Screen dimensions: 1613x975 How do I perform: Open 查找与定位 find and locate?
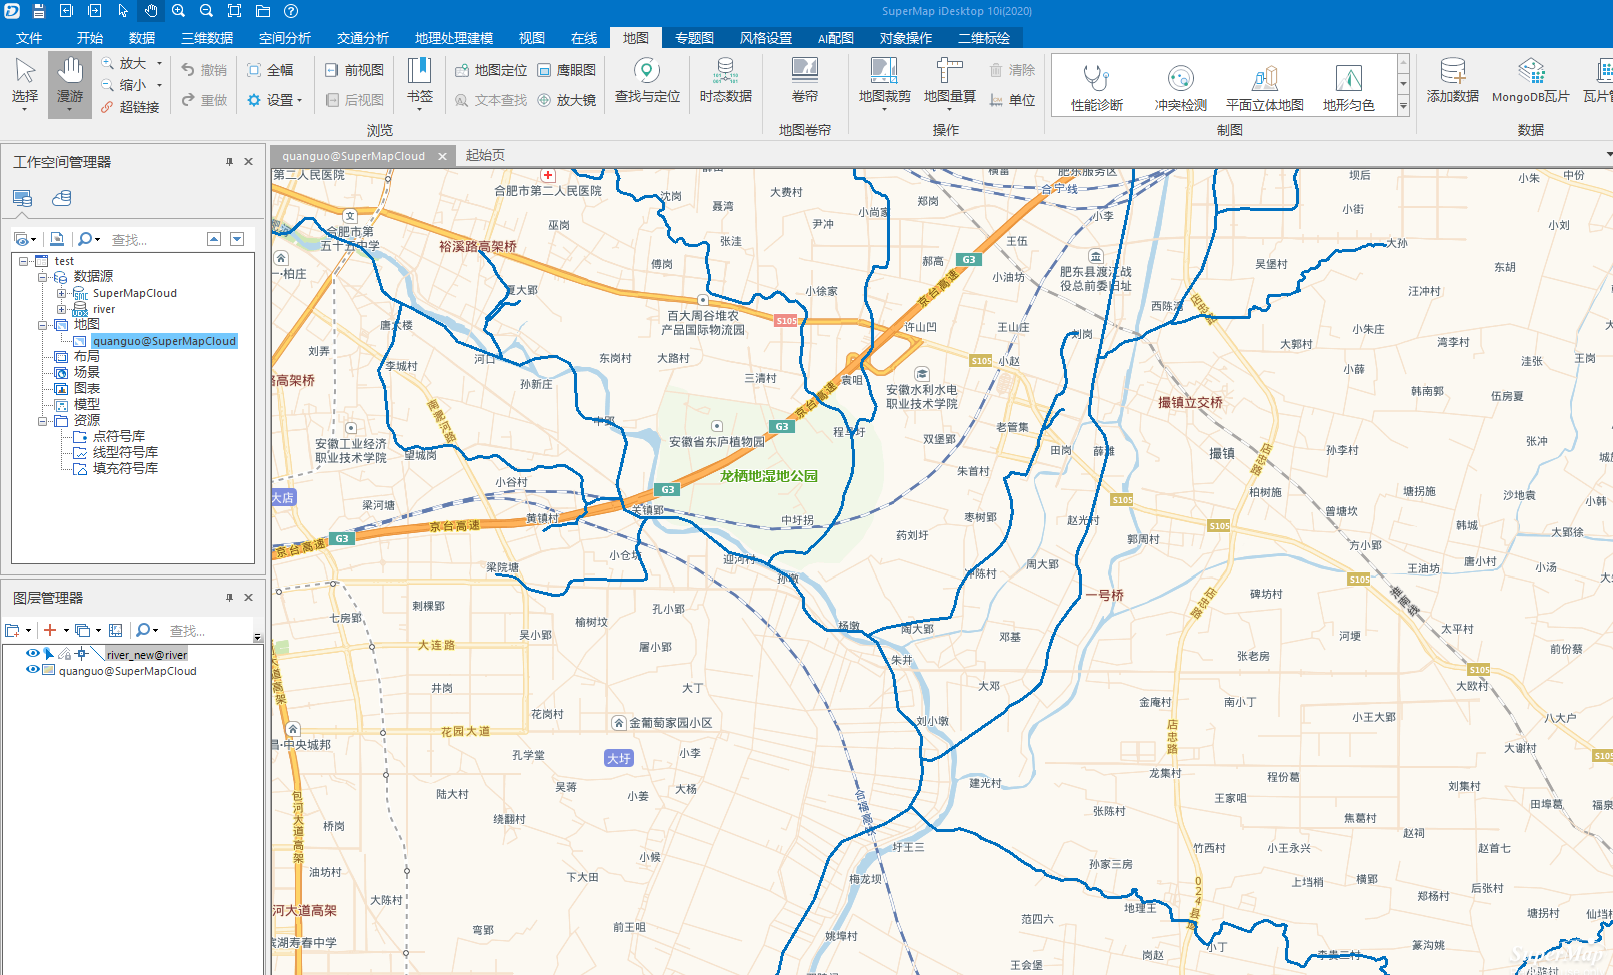pyautogui.click(x=647, y=81)
